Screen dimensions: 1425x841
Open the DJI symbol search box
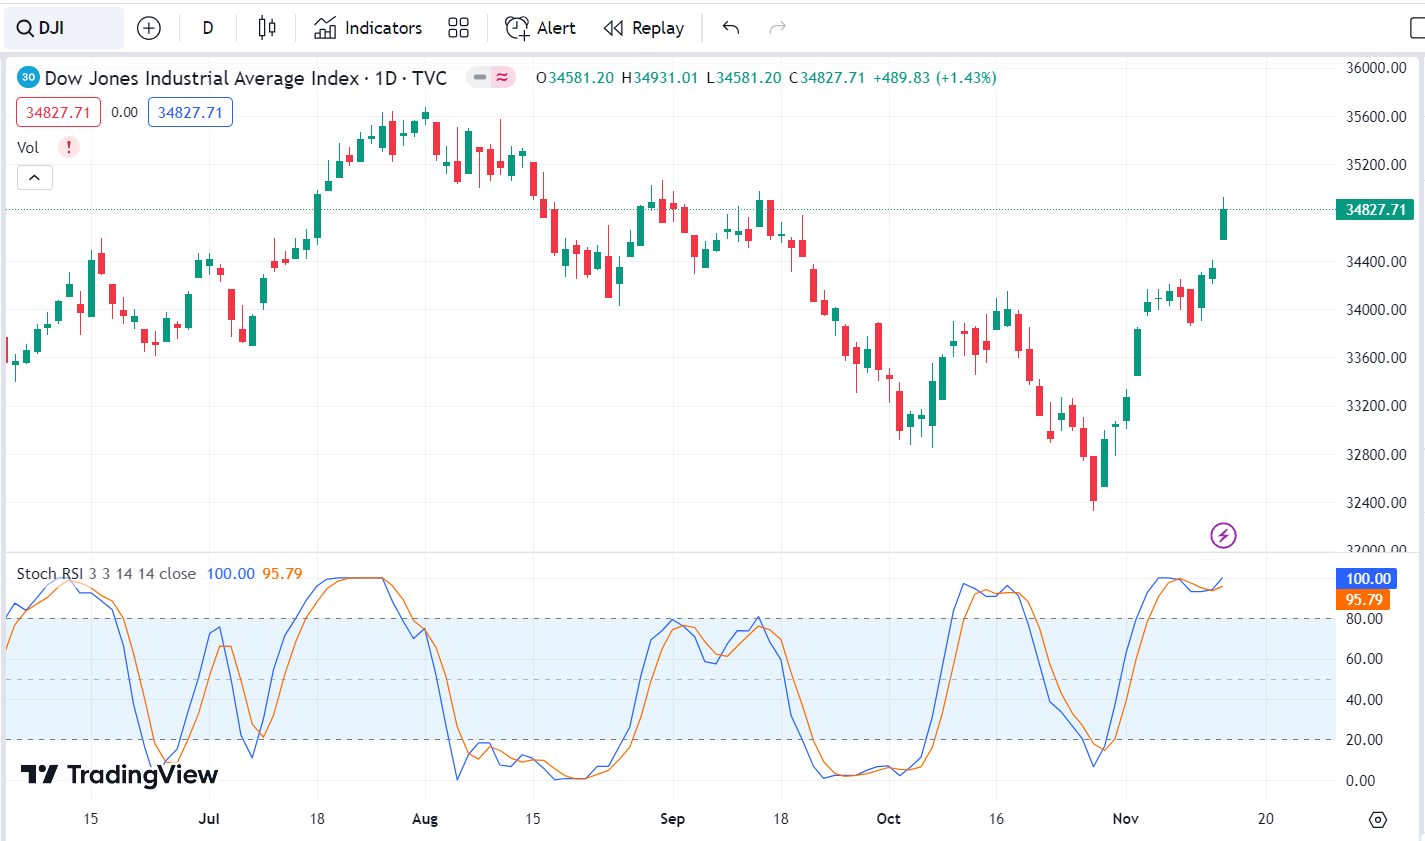click(64, 28)
